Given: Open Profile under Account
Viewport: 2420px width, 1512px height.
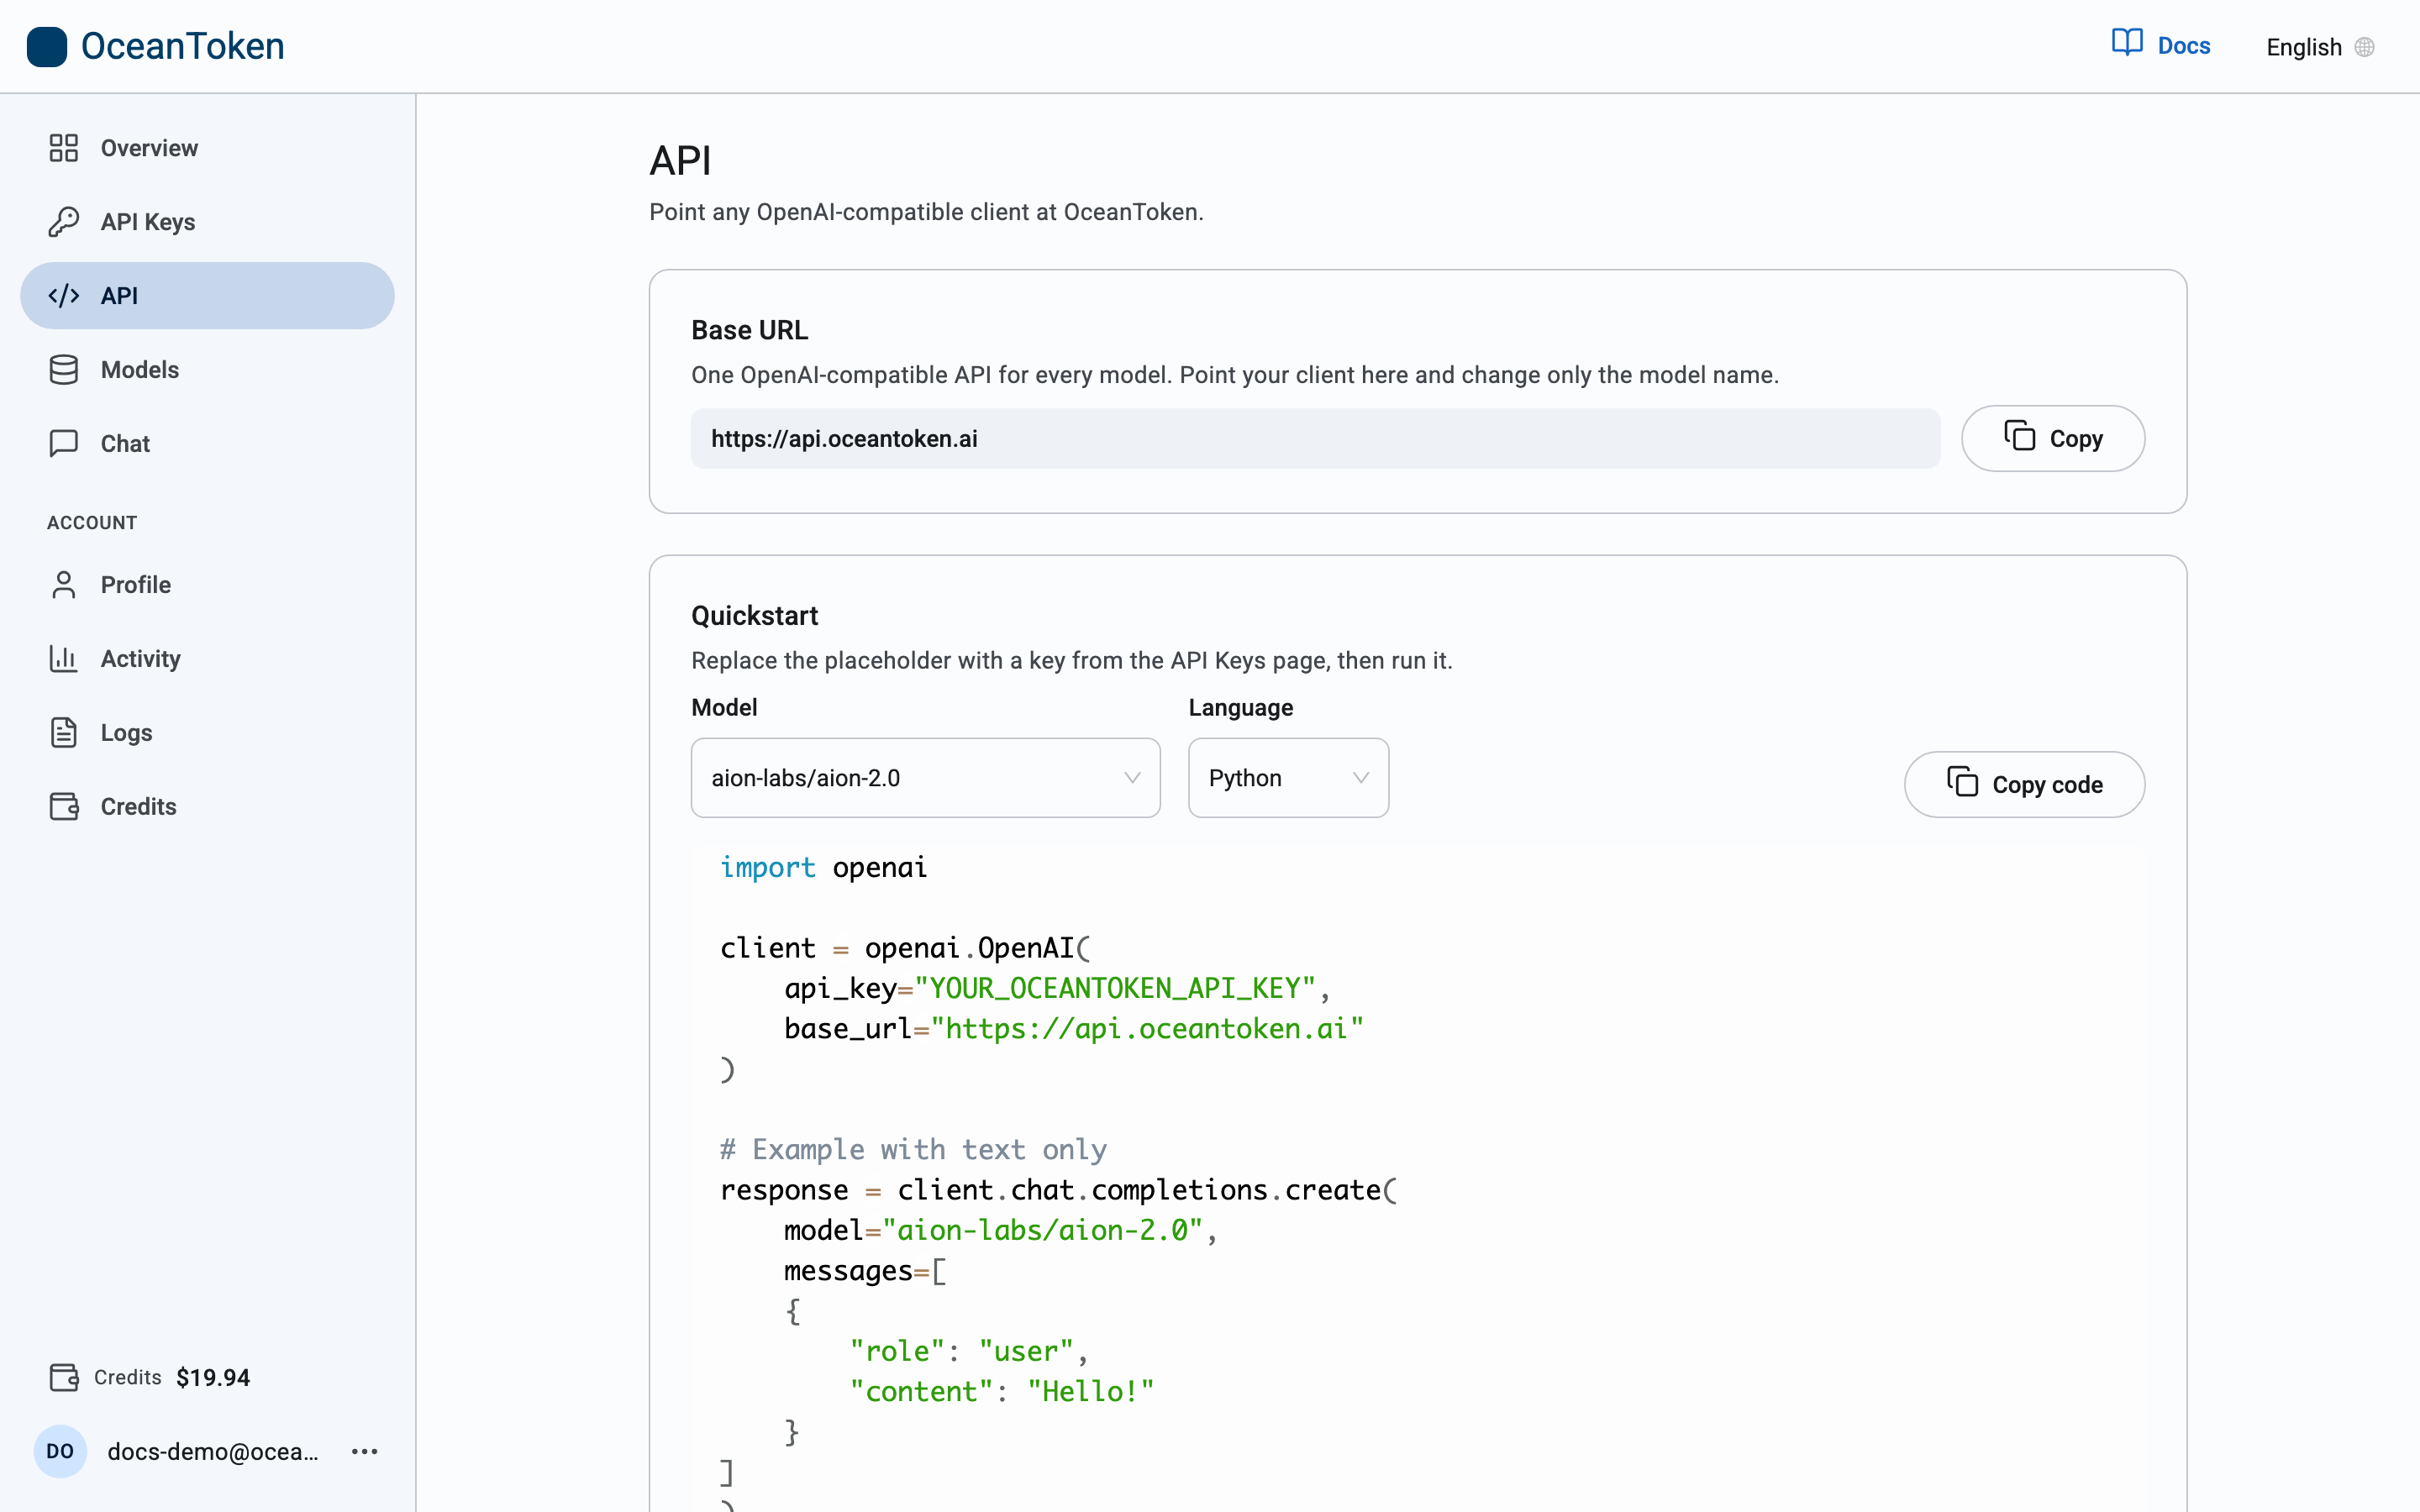Looking at the screenshot, I should [x=207, y=585].
